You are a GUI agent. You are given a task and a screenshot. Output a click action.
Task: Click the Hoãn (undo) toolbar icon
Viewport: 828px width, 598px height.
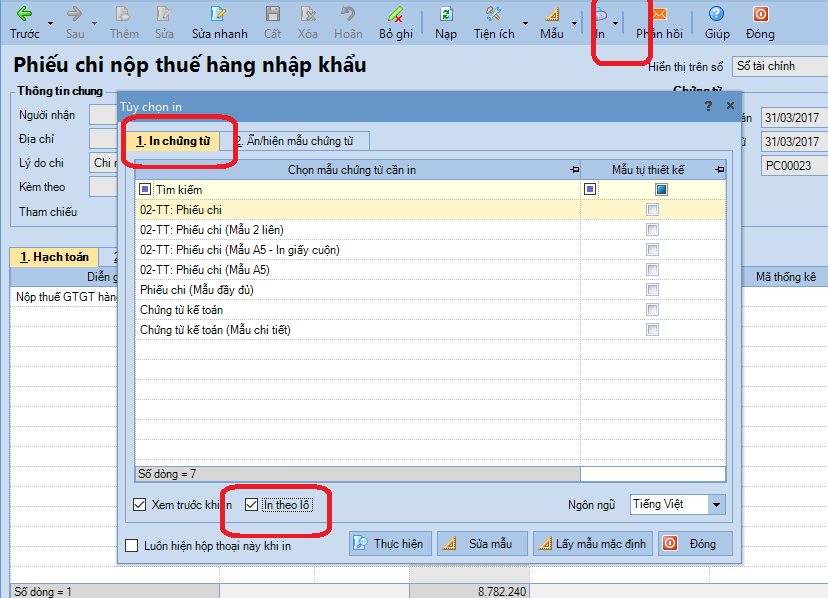[x=348, y=14]
